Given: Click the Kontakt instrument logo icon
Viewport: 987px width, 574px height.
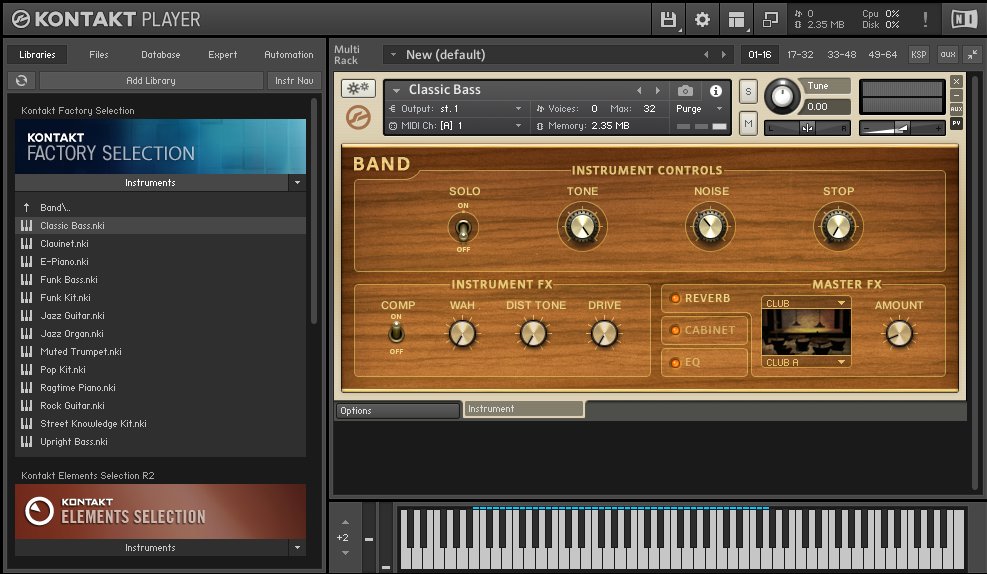Looking at the screenshot, I should pos(358,117).
